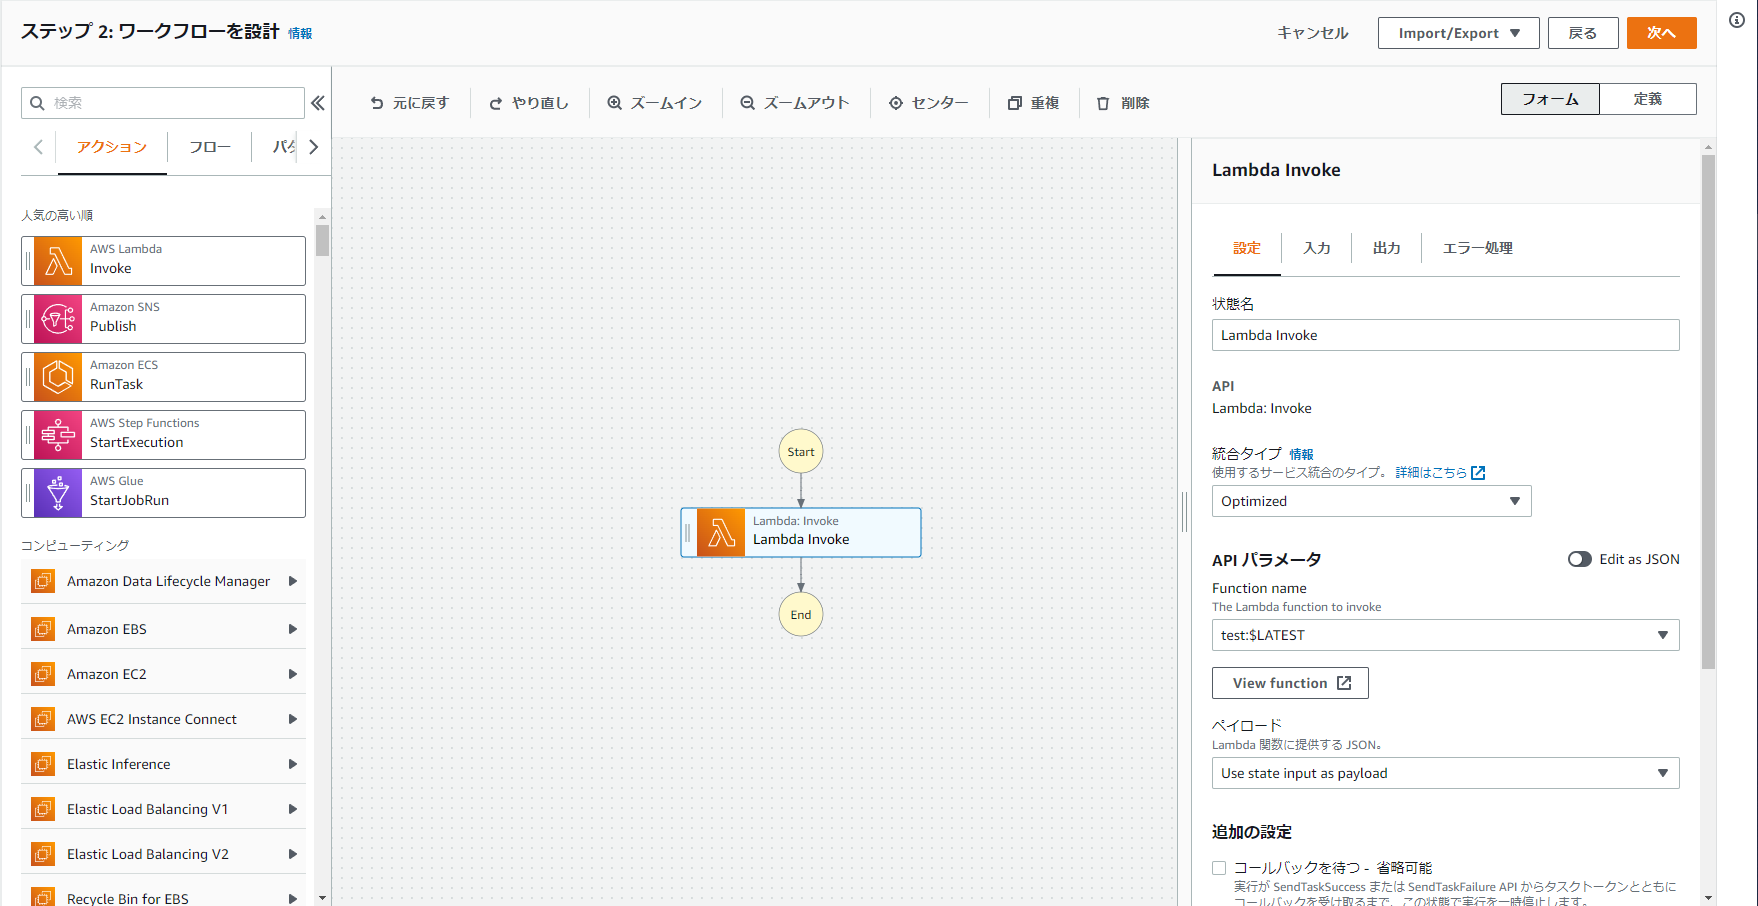Switch to the エラー処理 tab

1477,248
